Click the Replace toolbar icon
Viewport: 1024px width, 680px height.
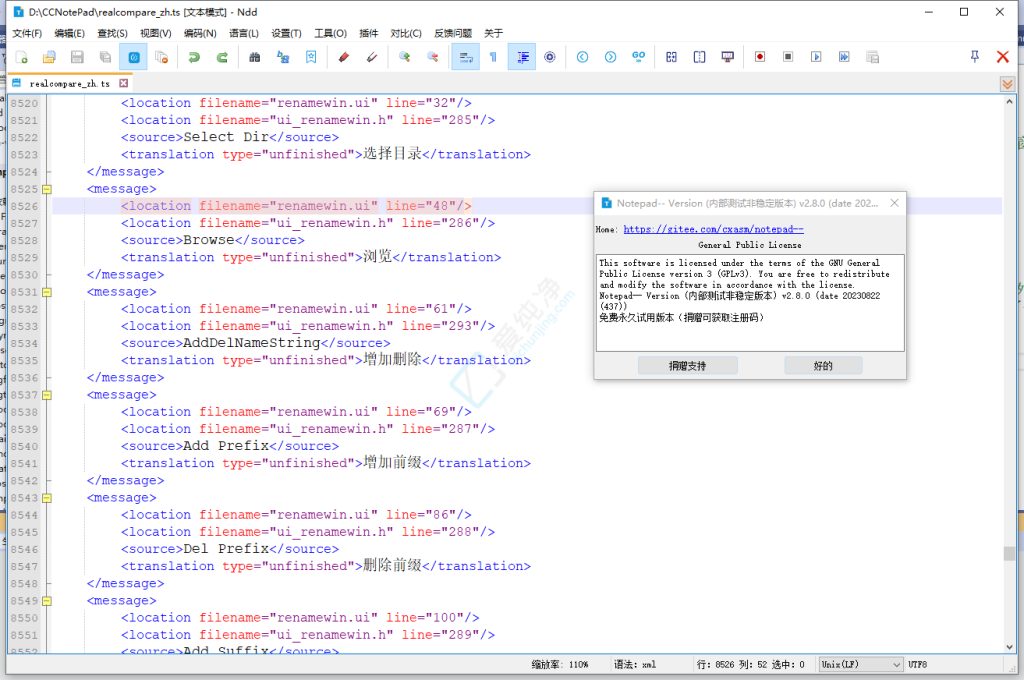283,57
